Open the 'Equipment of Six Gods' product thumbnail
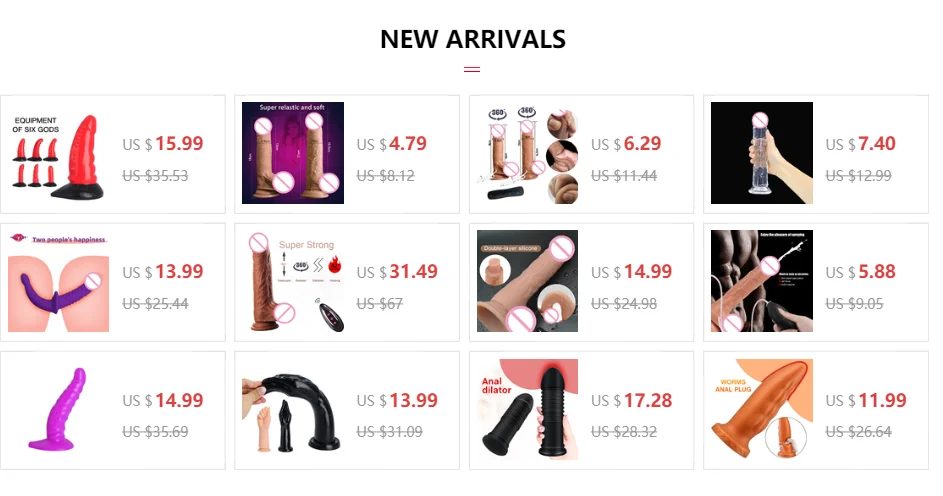Screen dimensions: 943x496 click(58, 153)
